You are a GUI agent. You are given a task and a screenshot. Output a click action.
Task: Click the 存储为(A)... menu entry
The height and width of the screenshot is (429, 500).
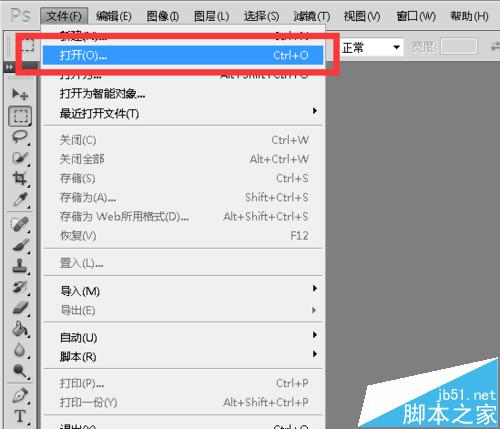(x=183, y=197)
